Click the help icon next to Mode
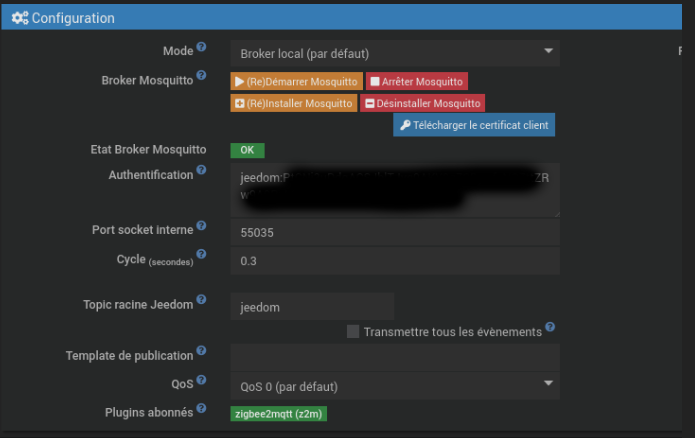Screen dimensions: 695x438 (201, 47)
